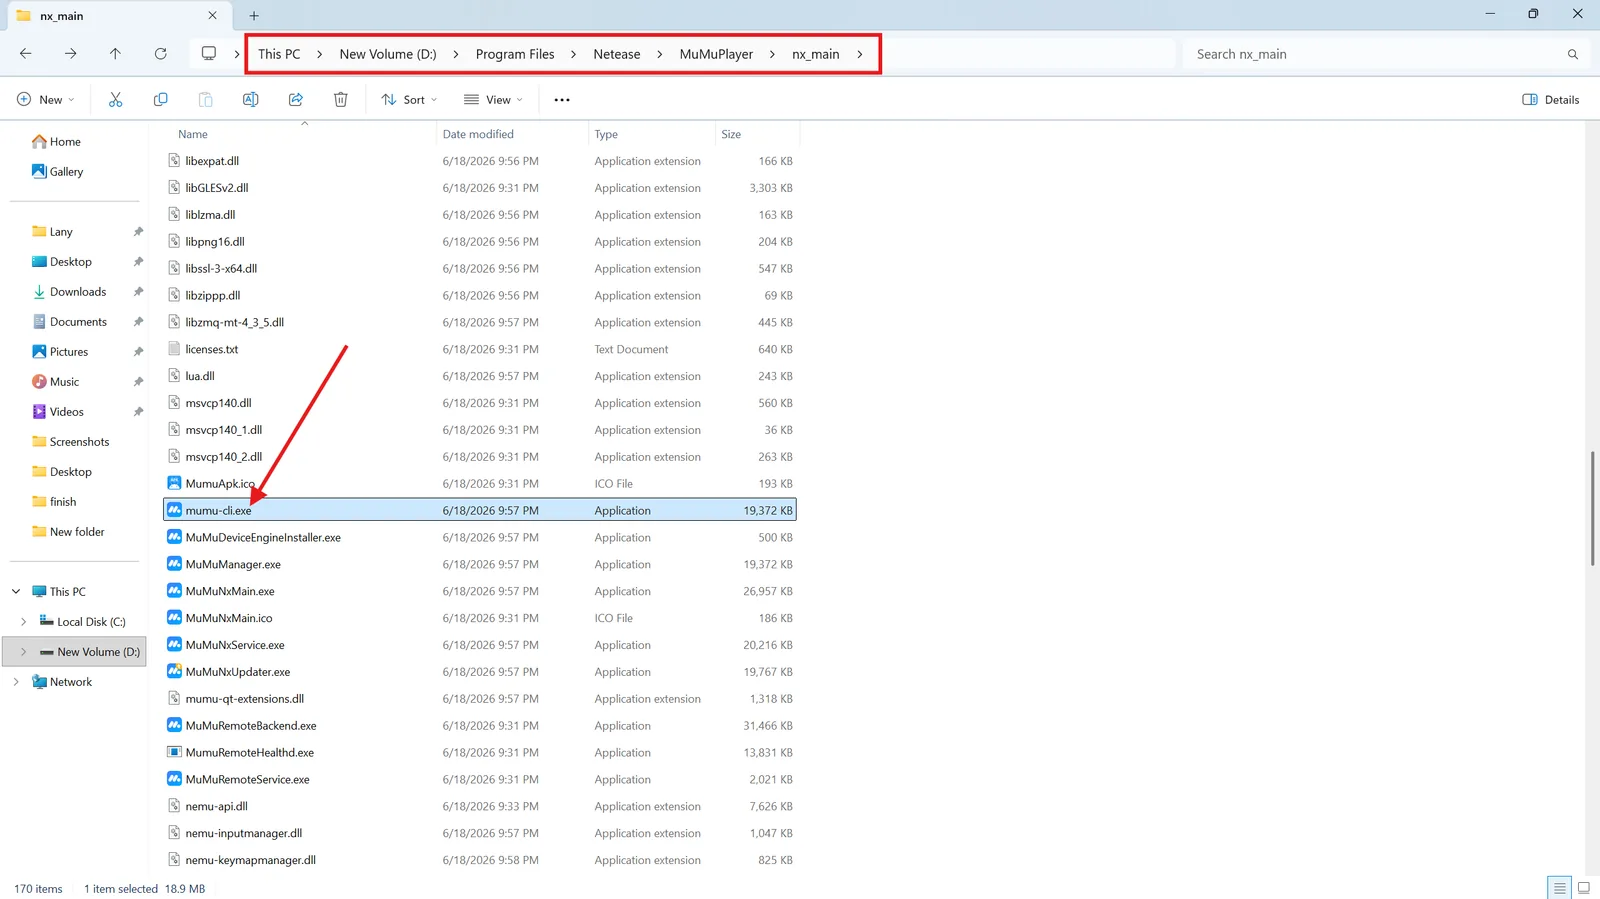Click the Rename icon in toolbar
The height and width of the screenshot is (899, 1600).
(251, 100)
